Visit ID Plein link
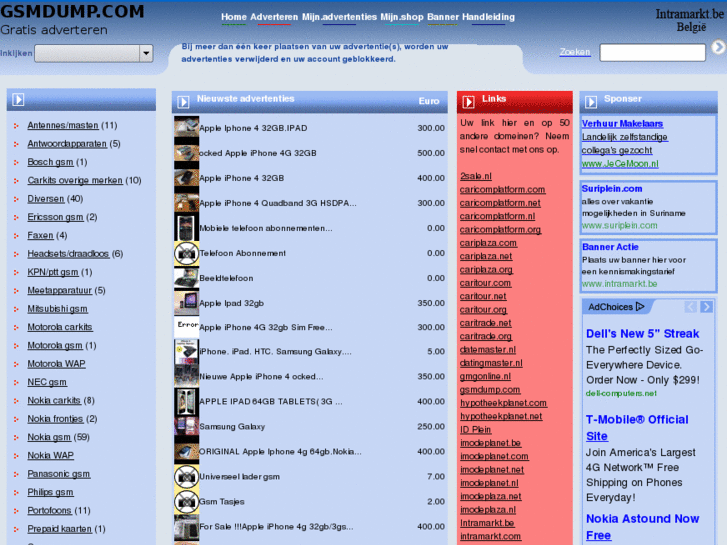The height and width of the screenshot is (545, 727). click(475, 430)
